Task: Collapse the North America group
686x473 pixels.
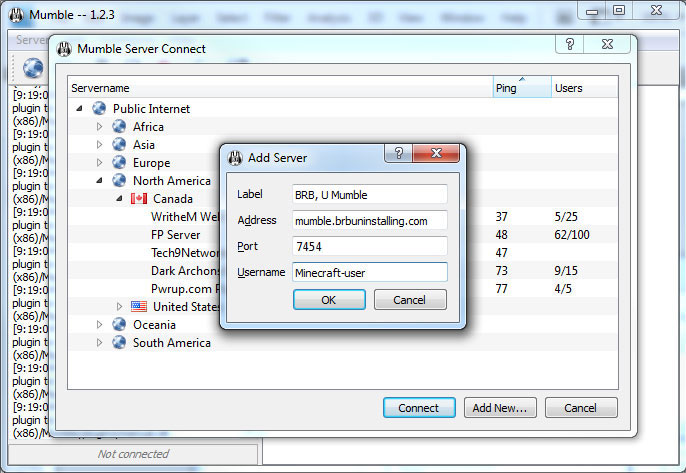Action: click(99, 180)
